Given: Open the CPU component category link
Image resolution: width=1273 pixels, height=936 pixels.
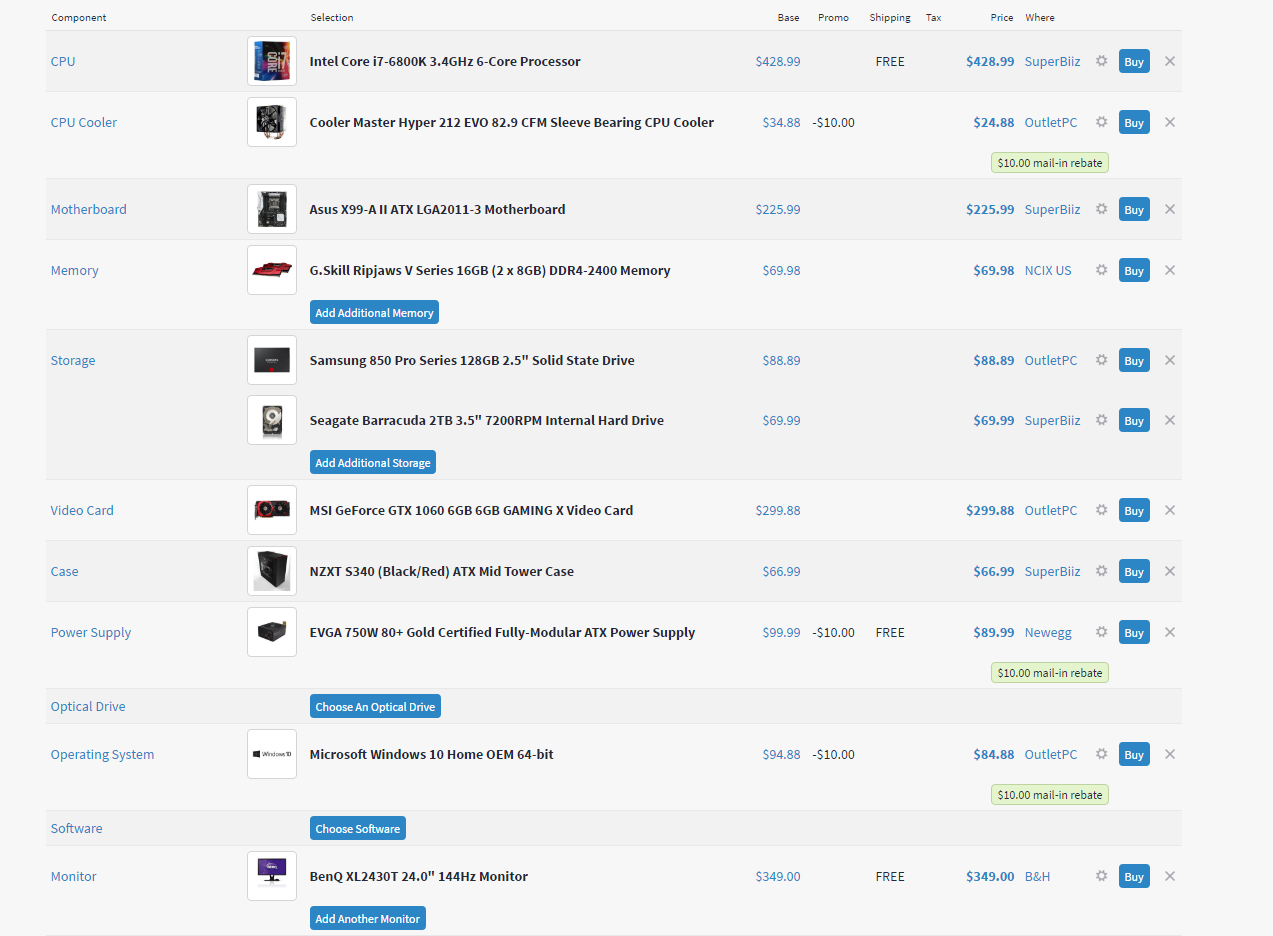Looking at the screenshot, I should [63, 61].
